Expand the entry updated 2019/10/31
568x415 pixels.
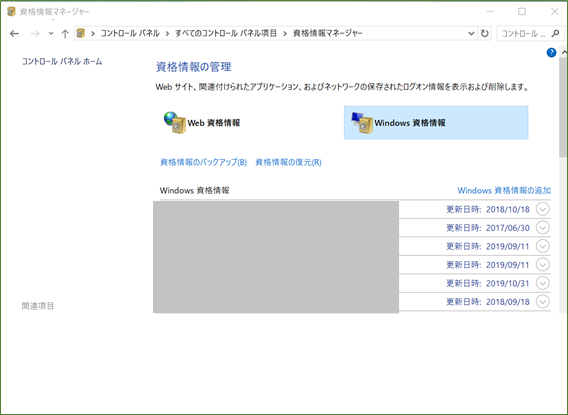[543, 283]
